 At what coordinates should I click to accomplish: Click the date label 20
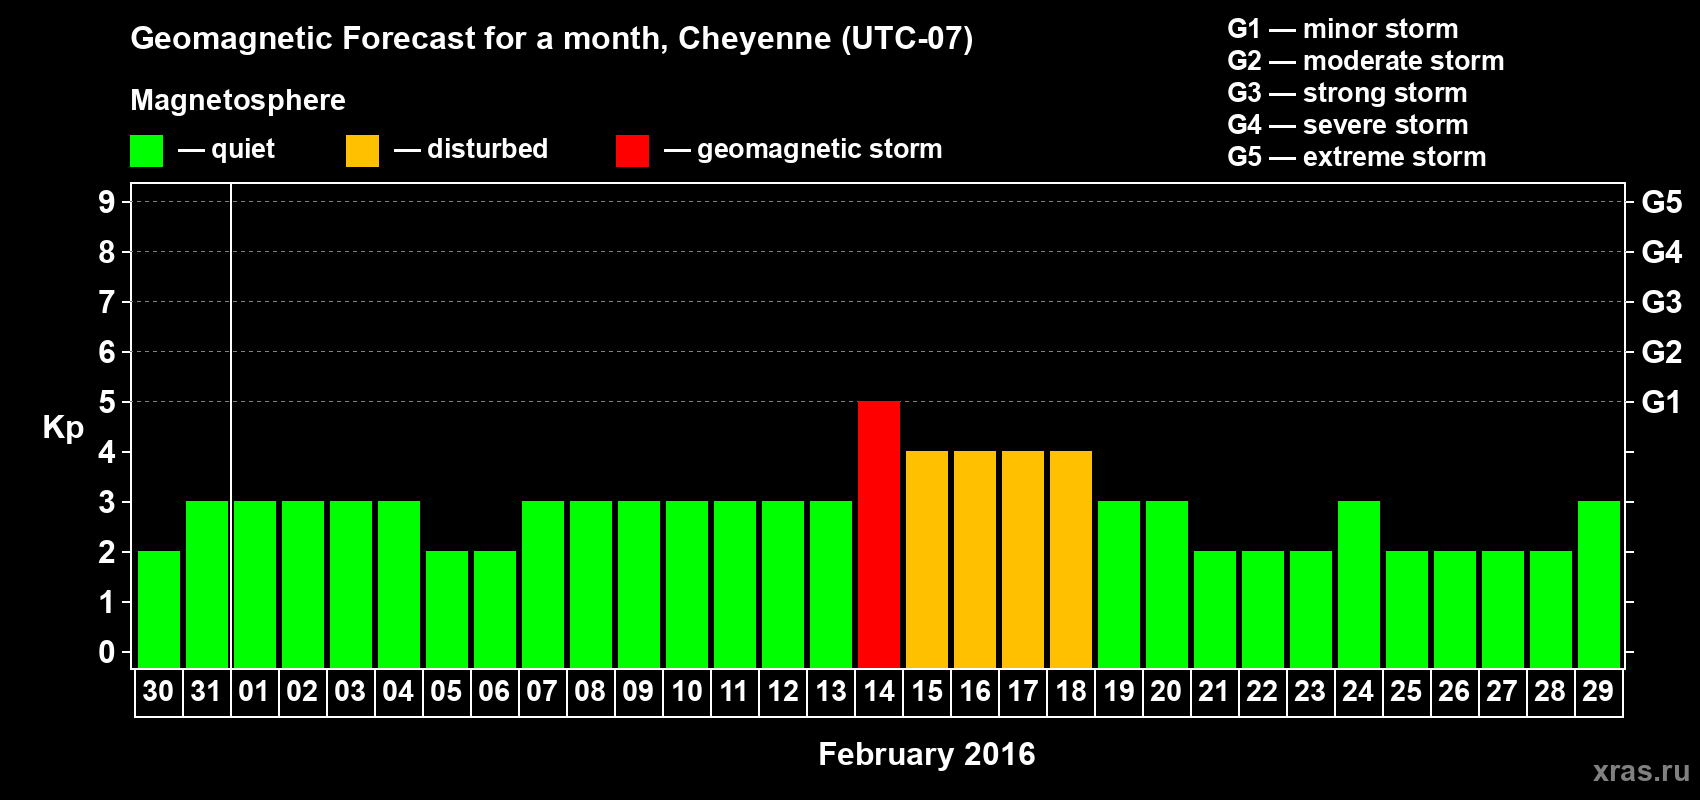click(x=1166, y=691)
